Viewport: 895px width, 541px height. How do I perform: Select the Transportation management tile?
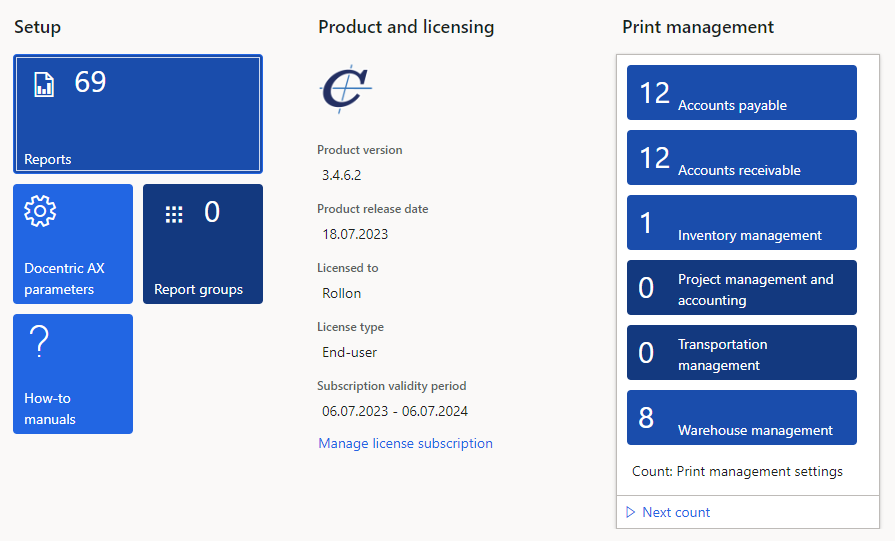pos(741,353)
